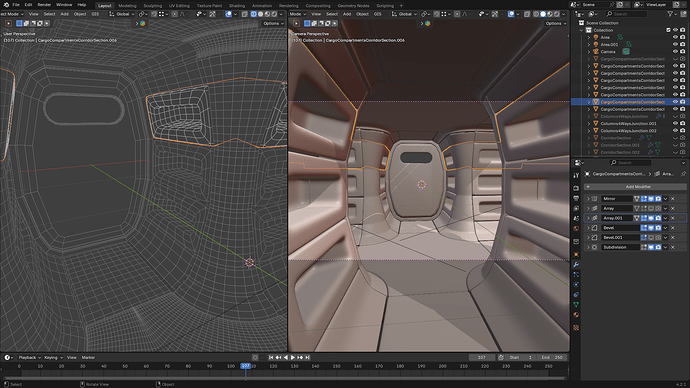Image resolution: width=690 pixels, height=388 pixels.
Task: Switch to the Modeling workspace tab
Action: click(x=127, y=6)
